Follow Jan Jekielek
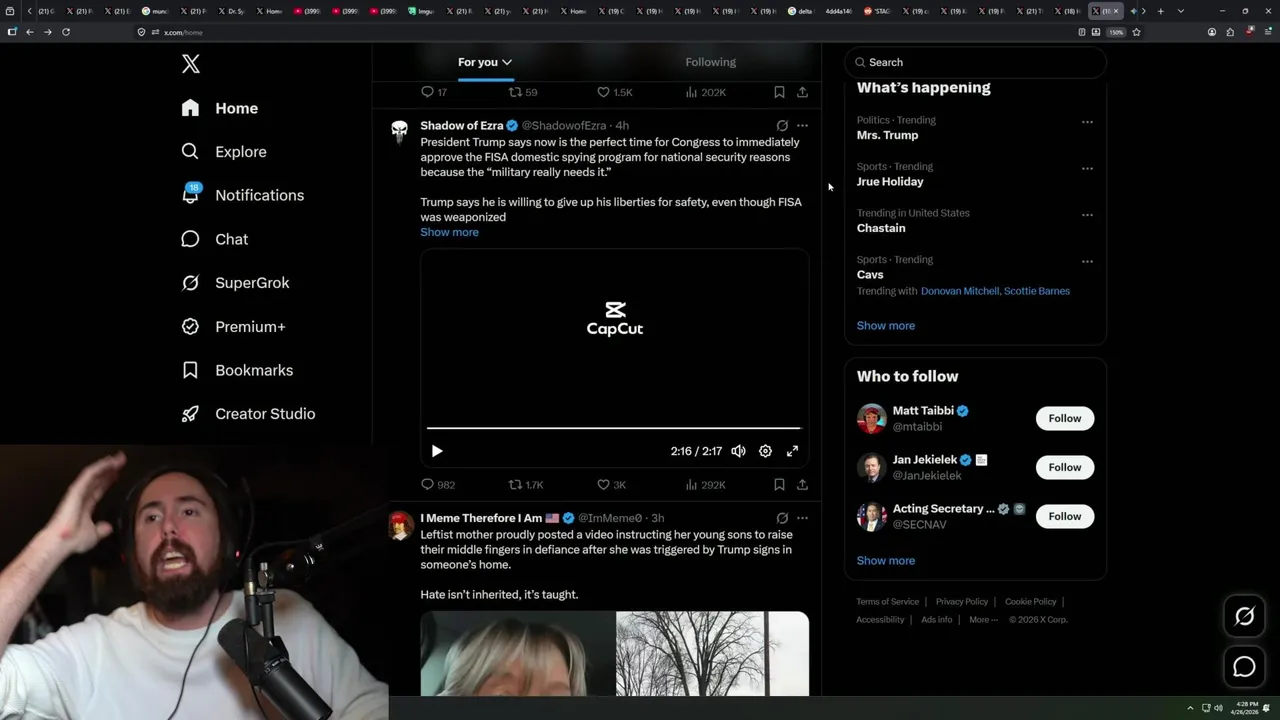The height and width of the screenshot is (720, 1280). pyautogui.click(x=1065, y=467)
